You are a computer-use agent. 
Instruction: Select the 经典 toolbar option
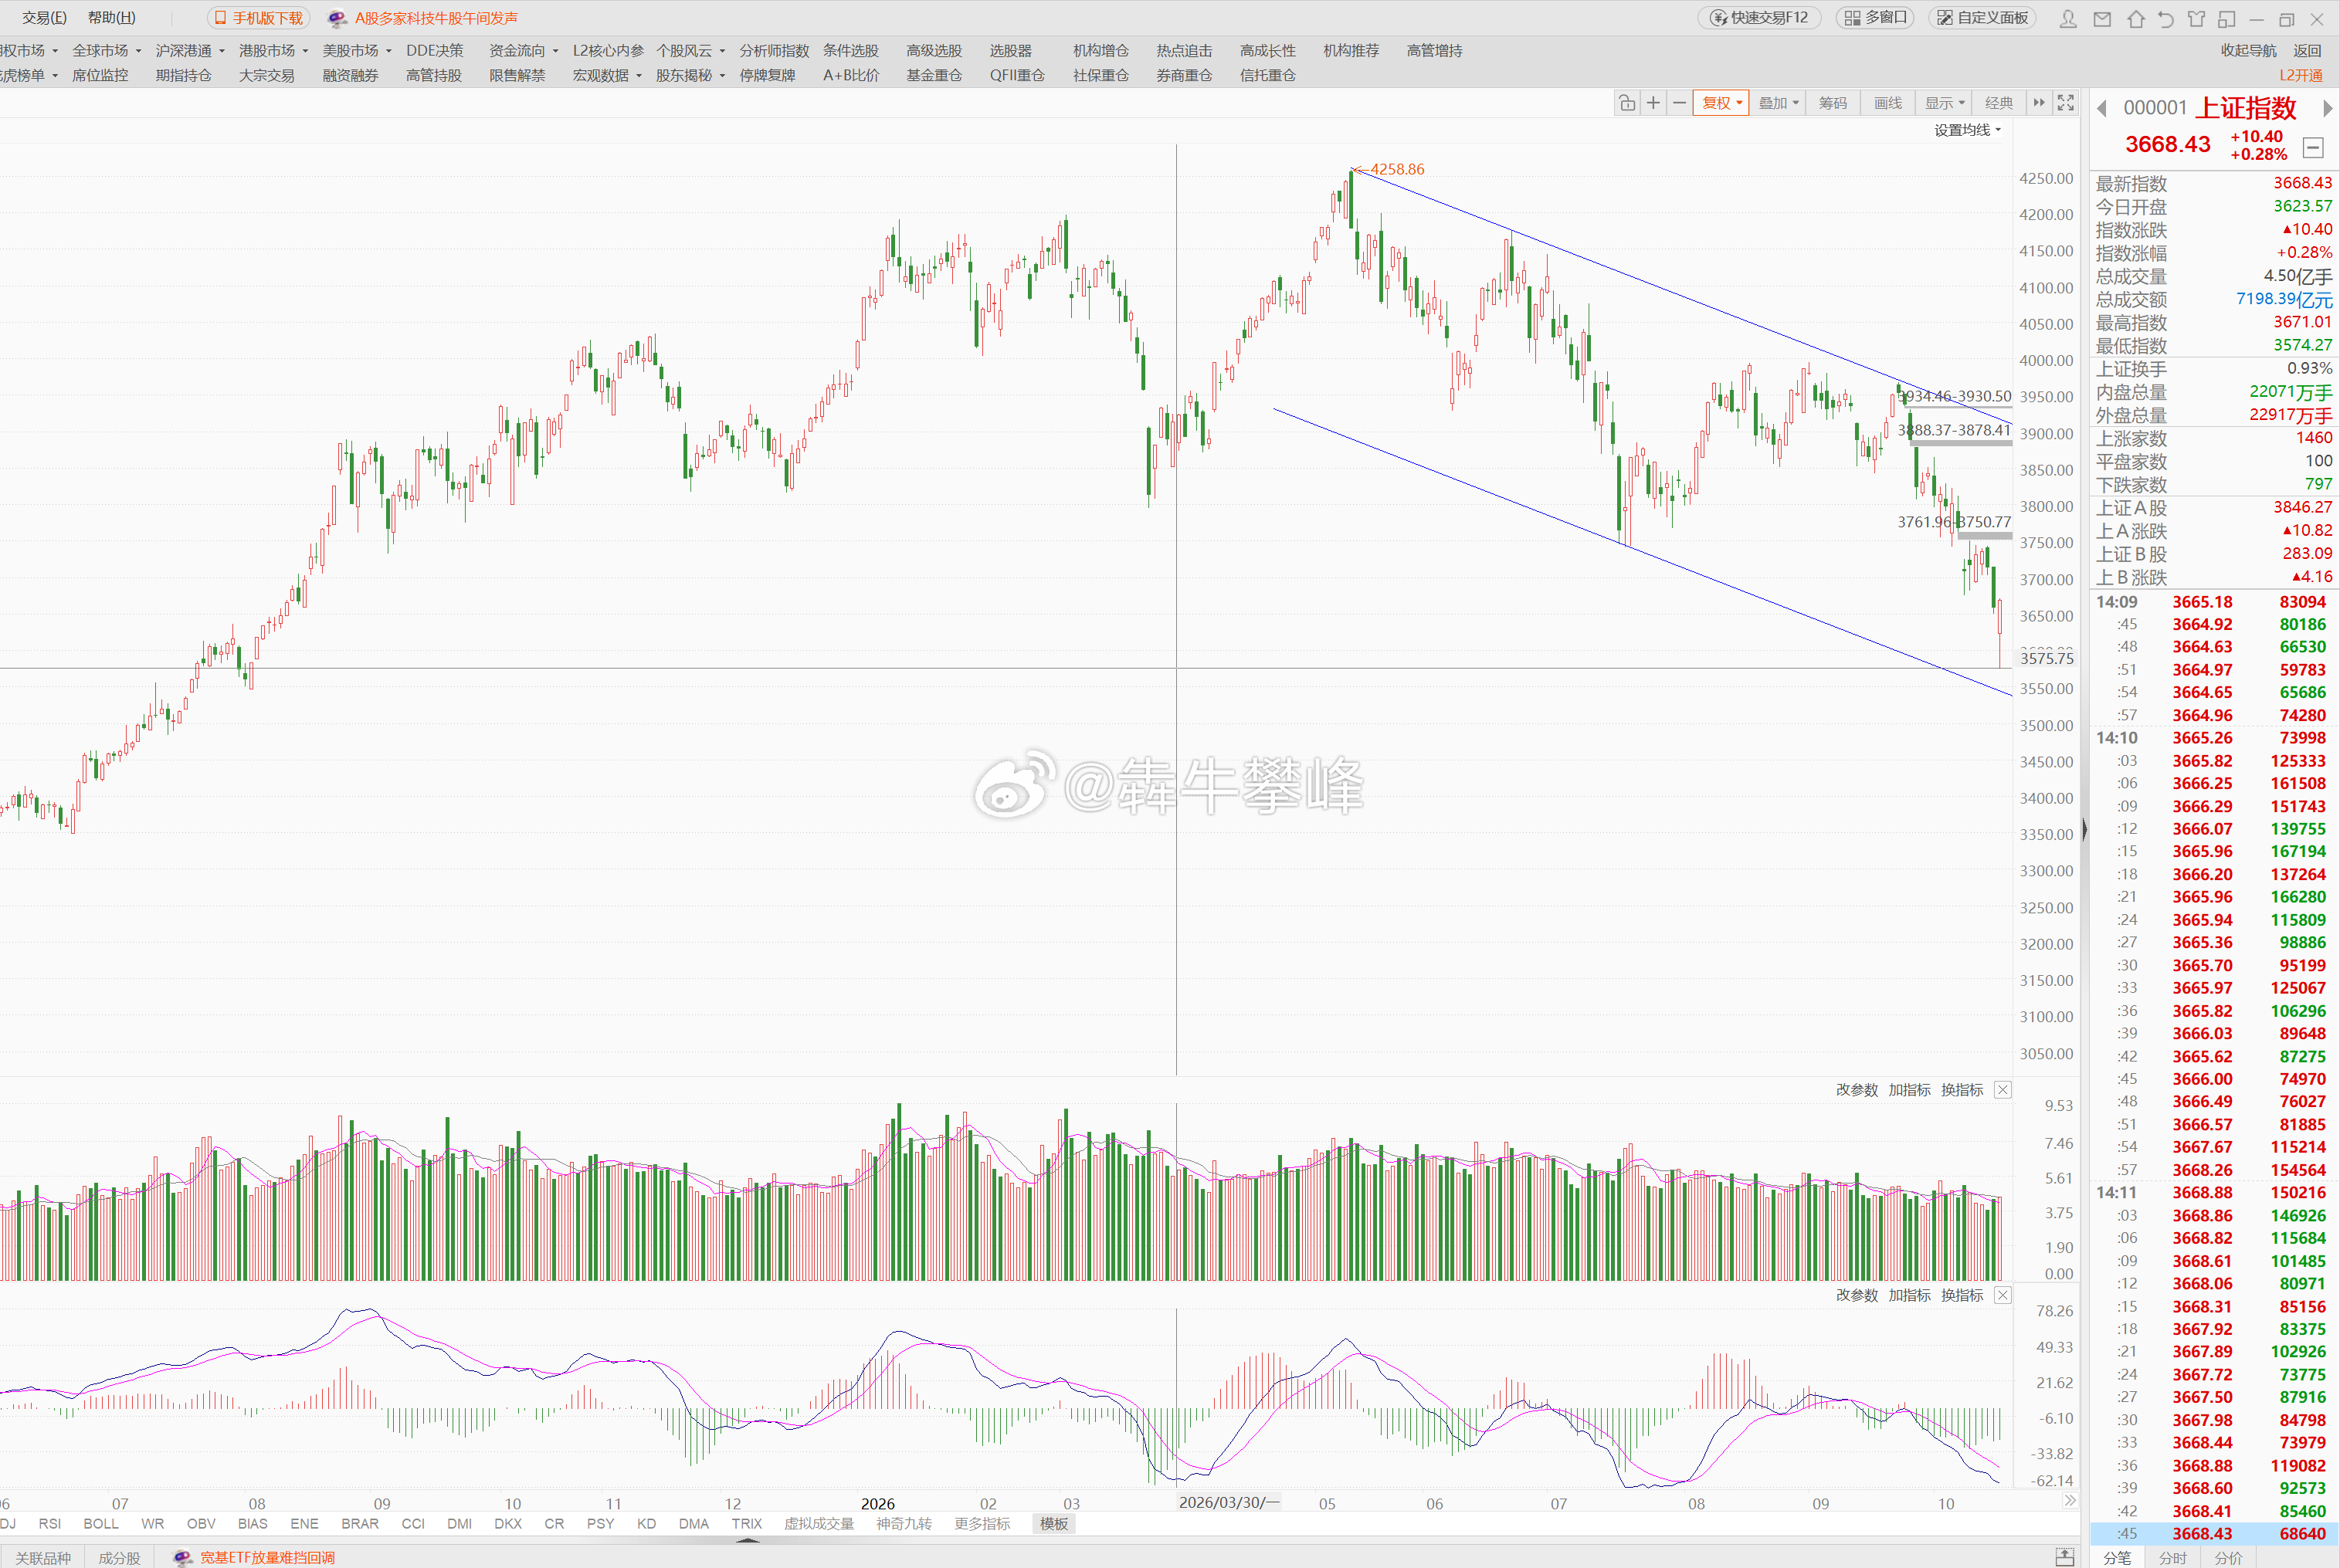tap(1998, 103)
